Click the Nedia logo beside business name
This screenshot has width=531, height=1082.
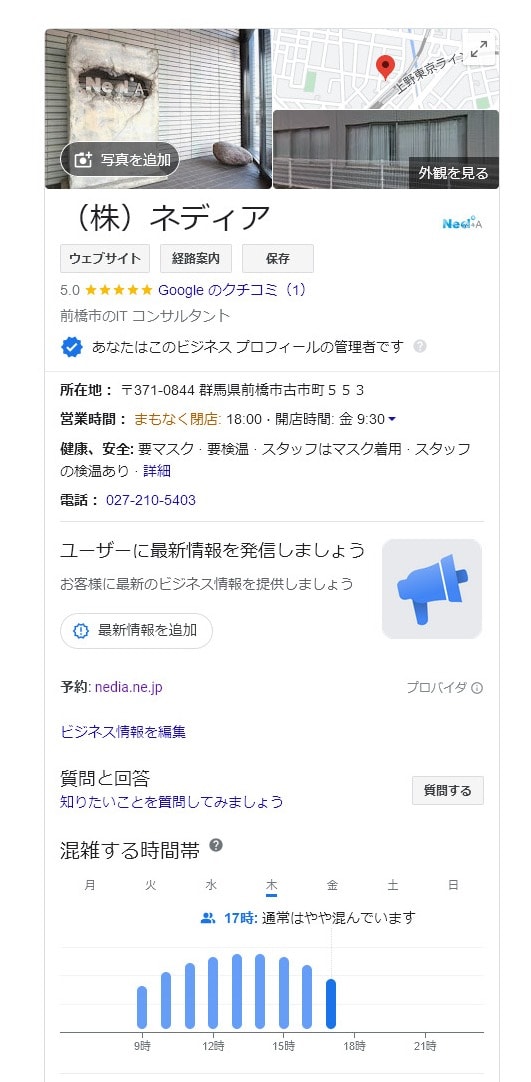point(462,223)
